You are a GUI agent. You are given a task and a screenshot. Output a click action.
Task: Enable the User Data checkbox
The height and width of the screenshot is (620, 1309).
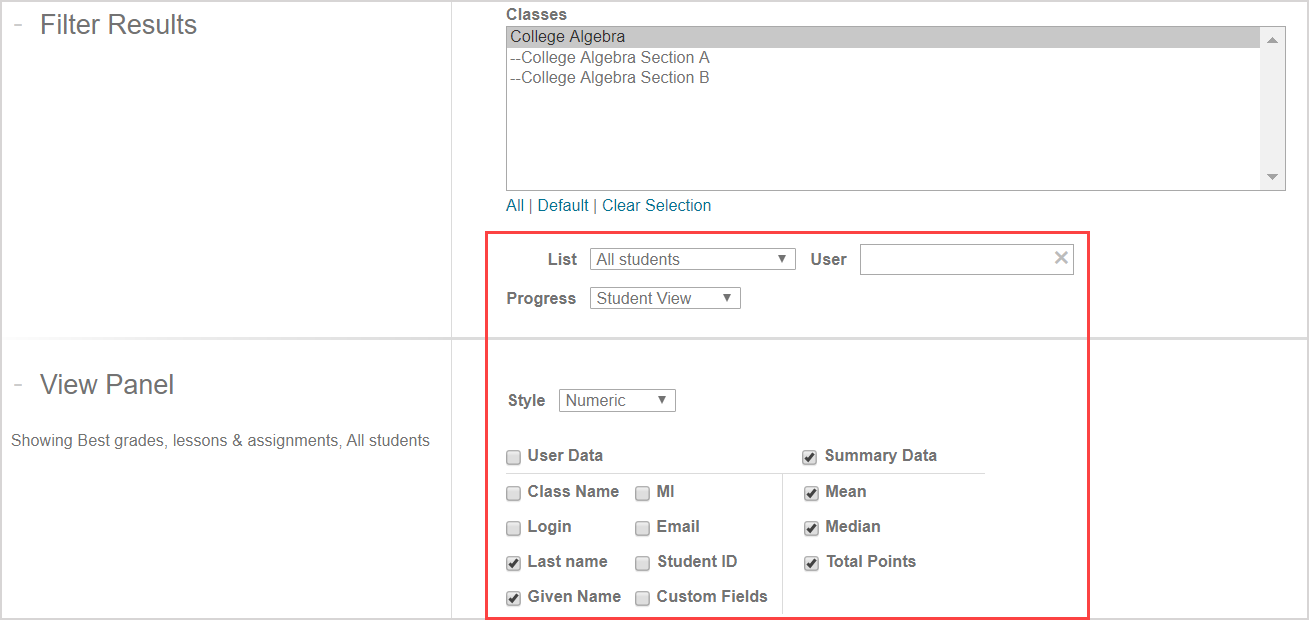coord(513,457)
